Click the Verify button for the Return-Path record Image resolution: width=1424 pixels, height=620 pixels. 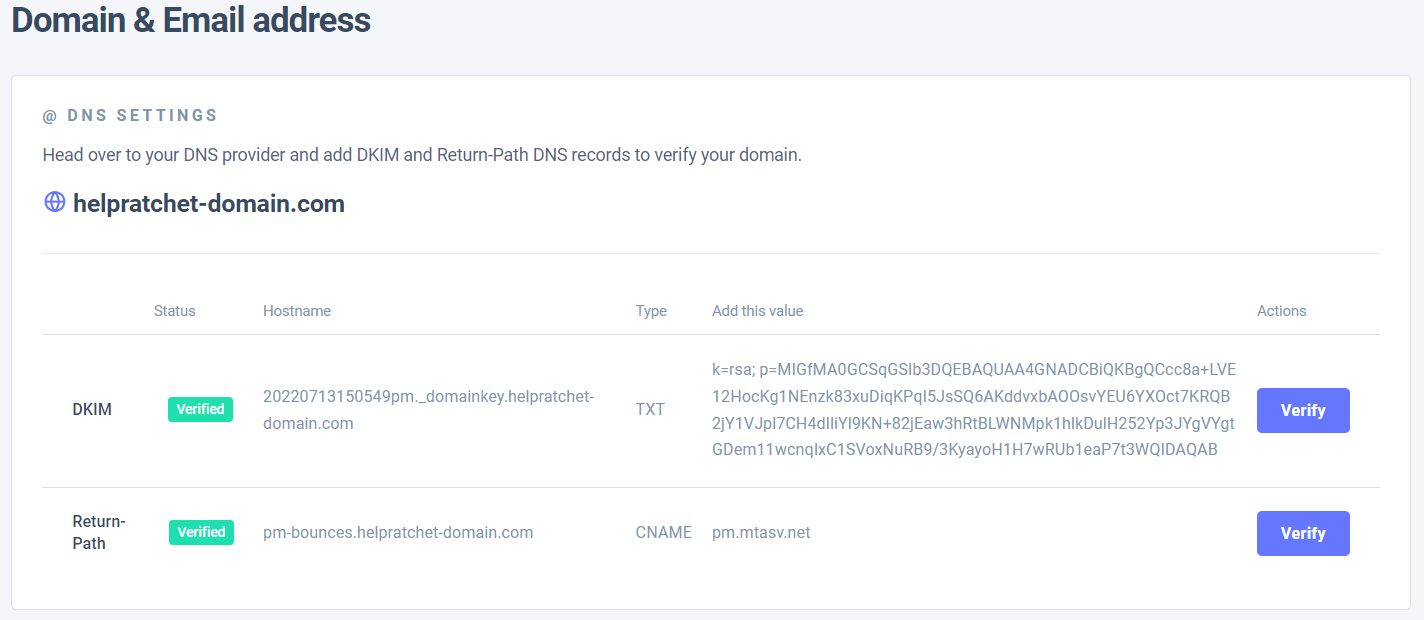point(1302,533)
